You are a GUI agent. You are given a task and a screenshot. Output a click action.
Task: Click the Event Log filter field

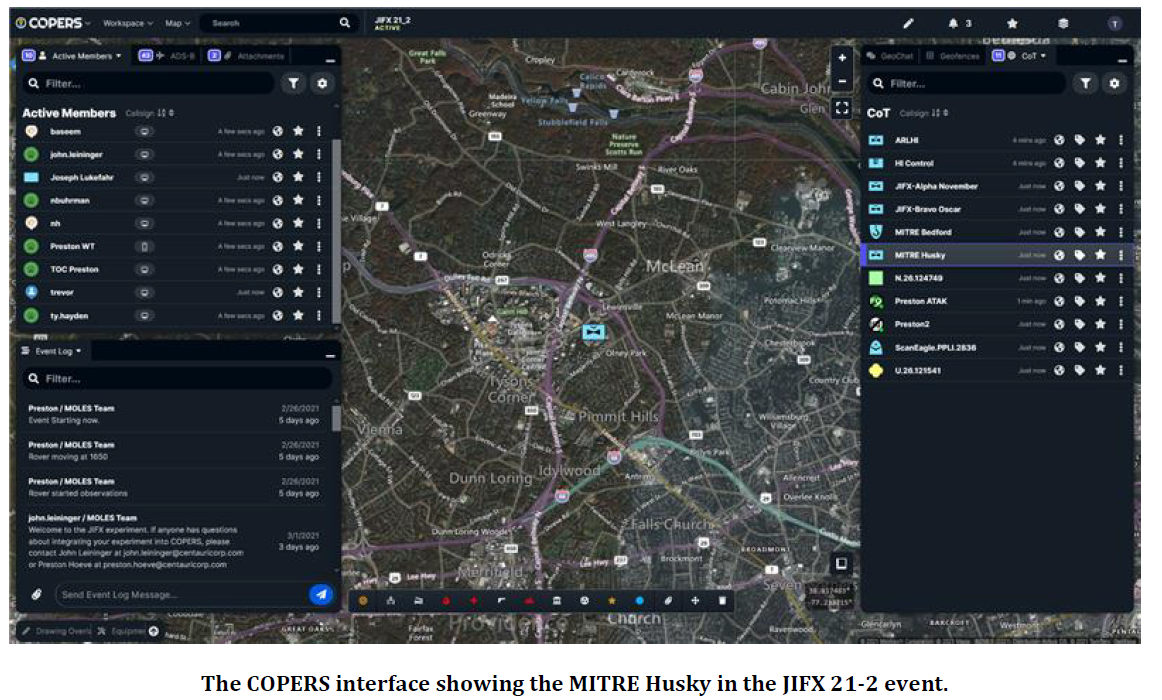(x=176, y=379)
